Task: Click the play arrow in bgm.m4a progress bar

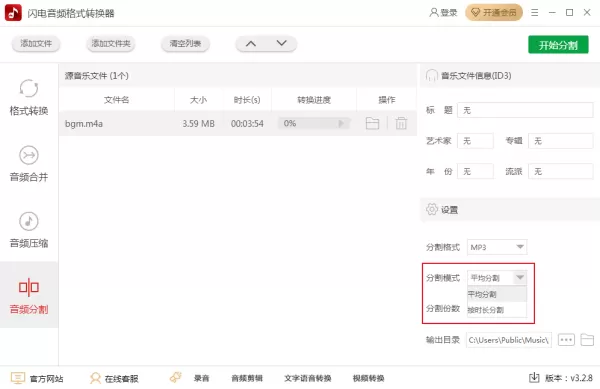Action: (x=341, y=123)
